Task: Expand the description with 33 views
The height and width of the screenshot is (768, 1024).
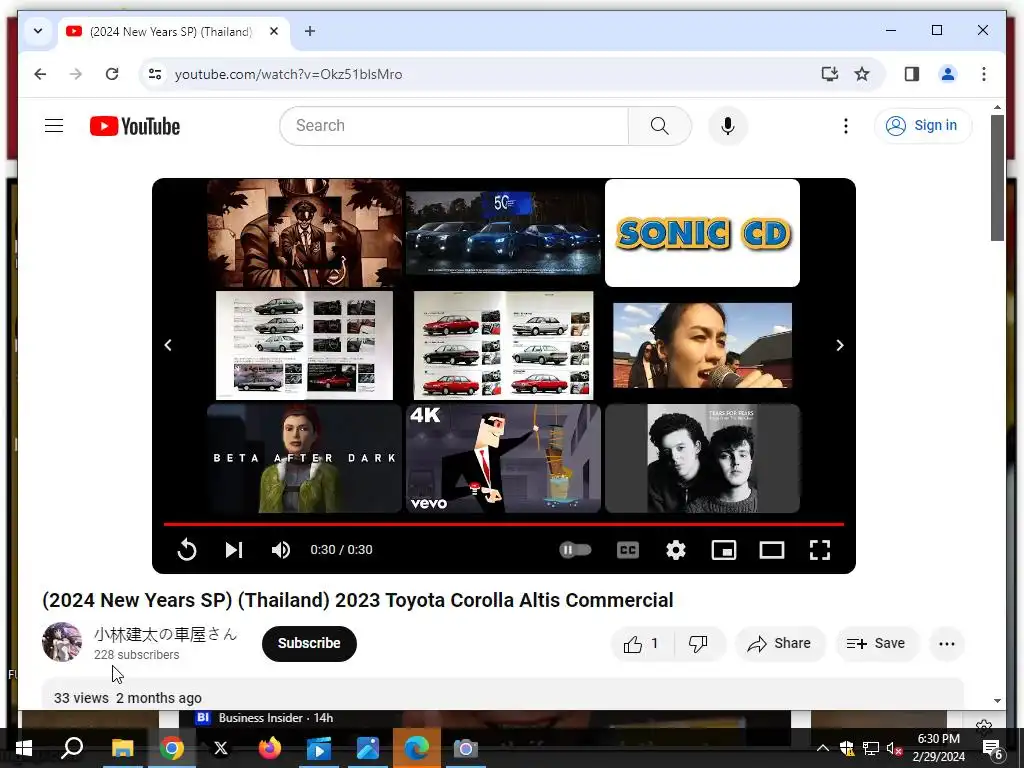Action: 503,694
